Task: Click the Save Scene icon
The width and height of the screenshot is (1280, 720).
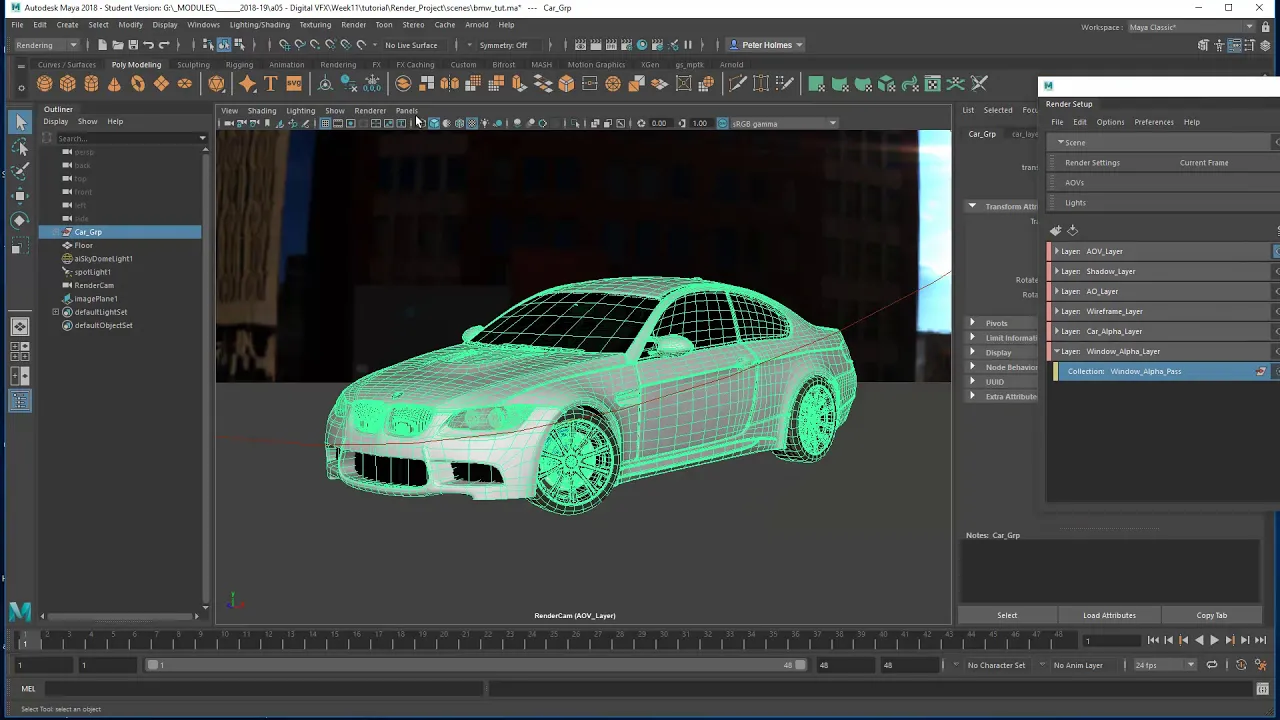Action: pos(132,45)
